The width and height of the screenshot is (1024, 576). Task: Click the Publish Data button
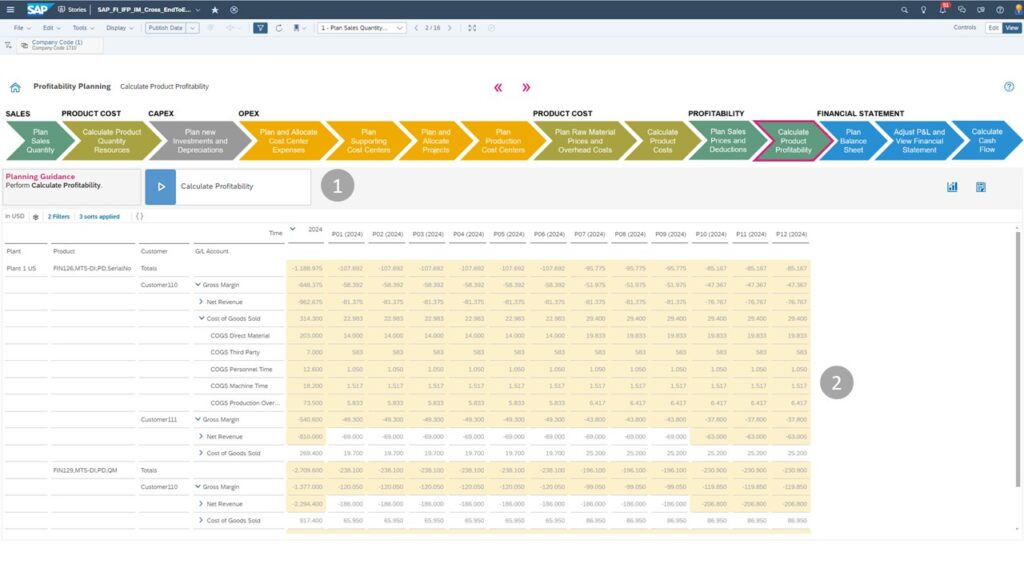point(165,28)
